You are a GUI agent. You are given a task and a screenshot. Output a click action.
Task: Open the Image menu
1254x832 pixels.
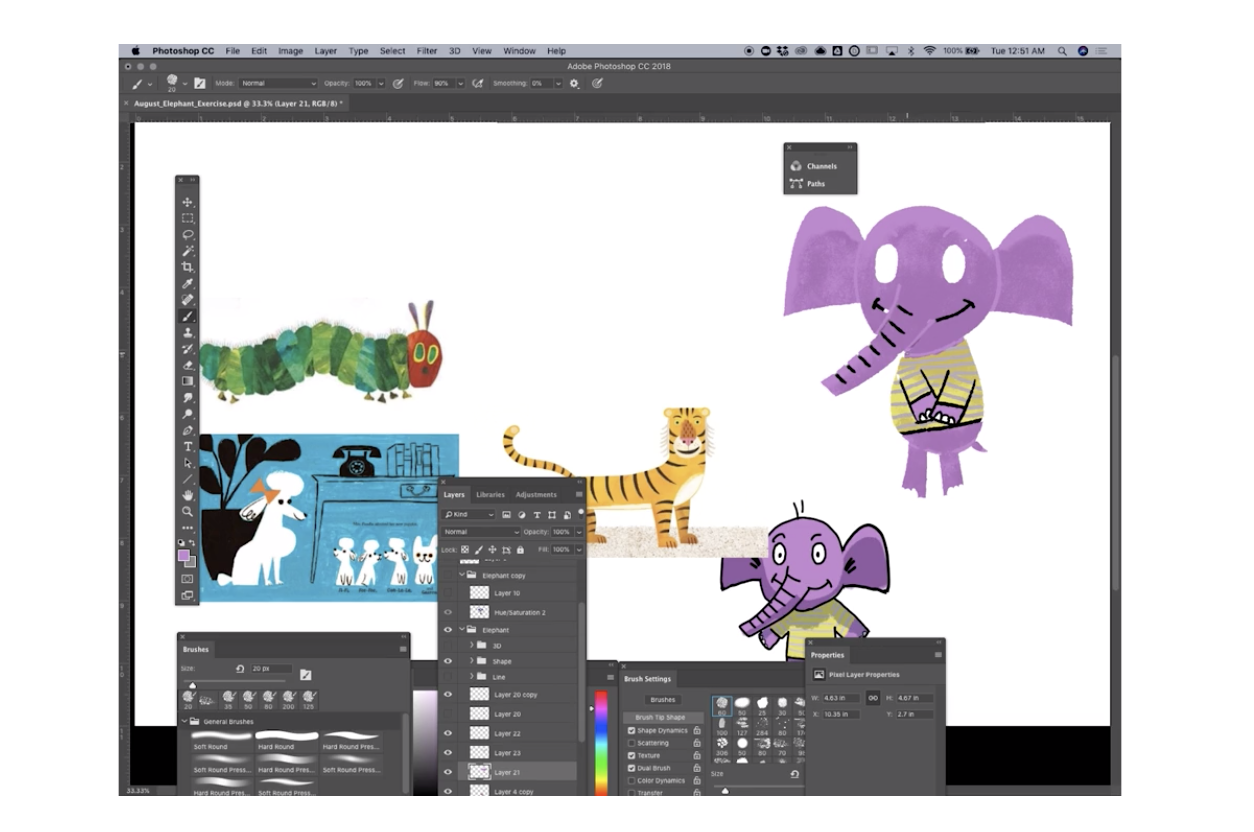point(290,51)
